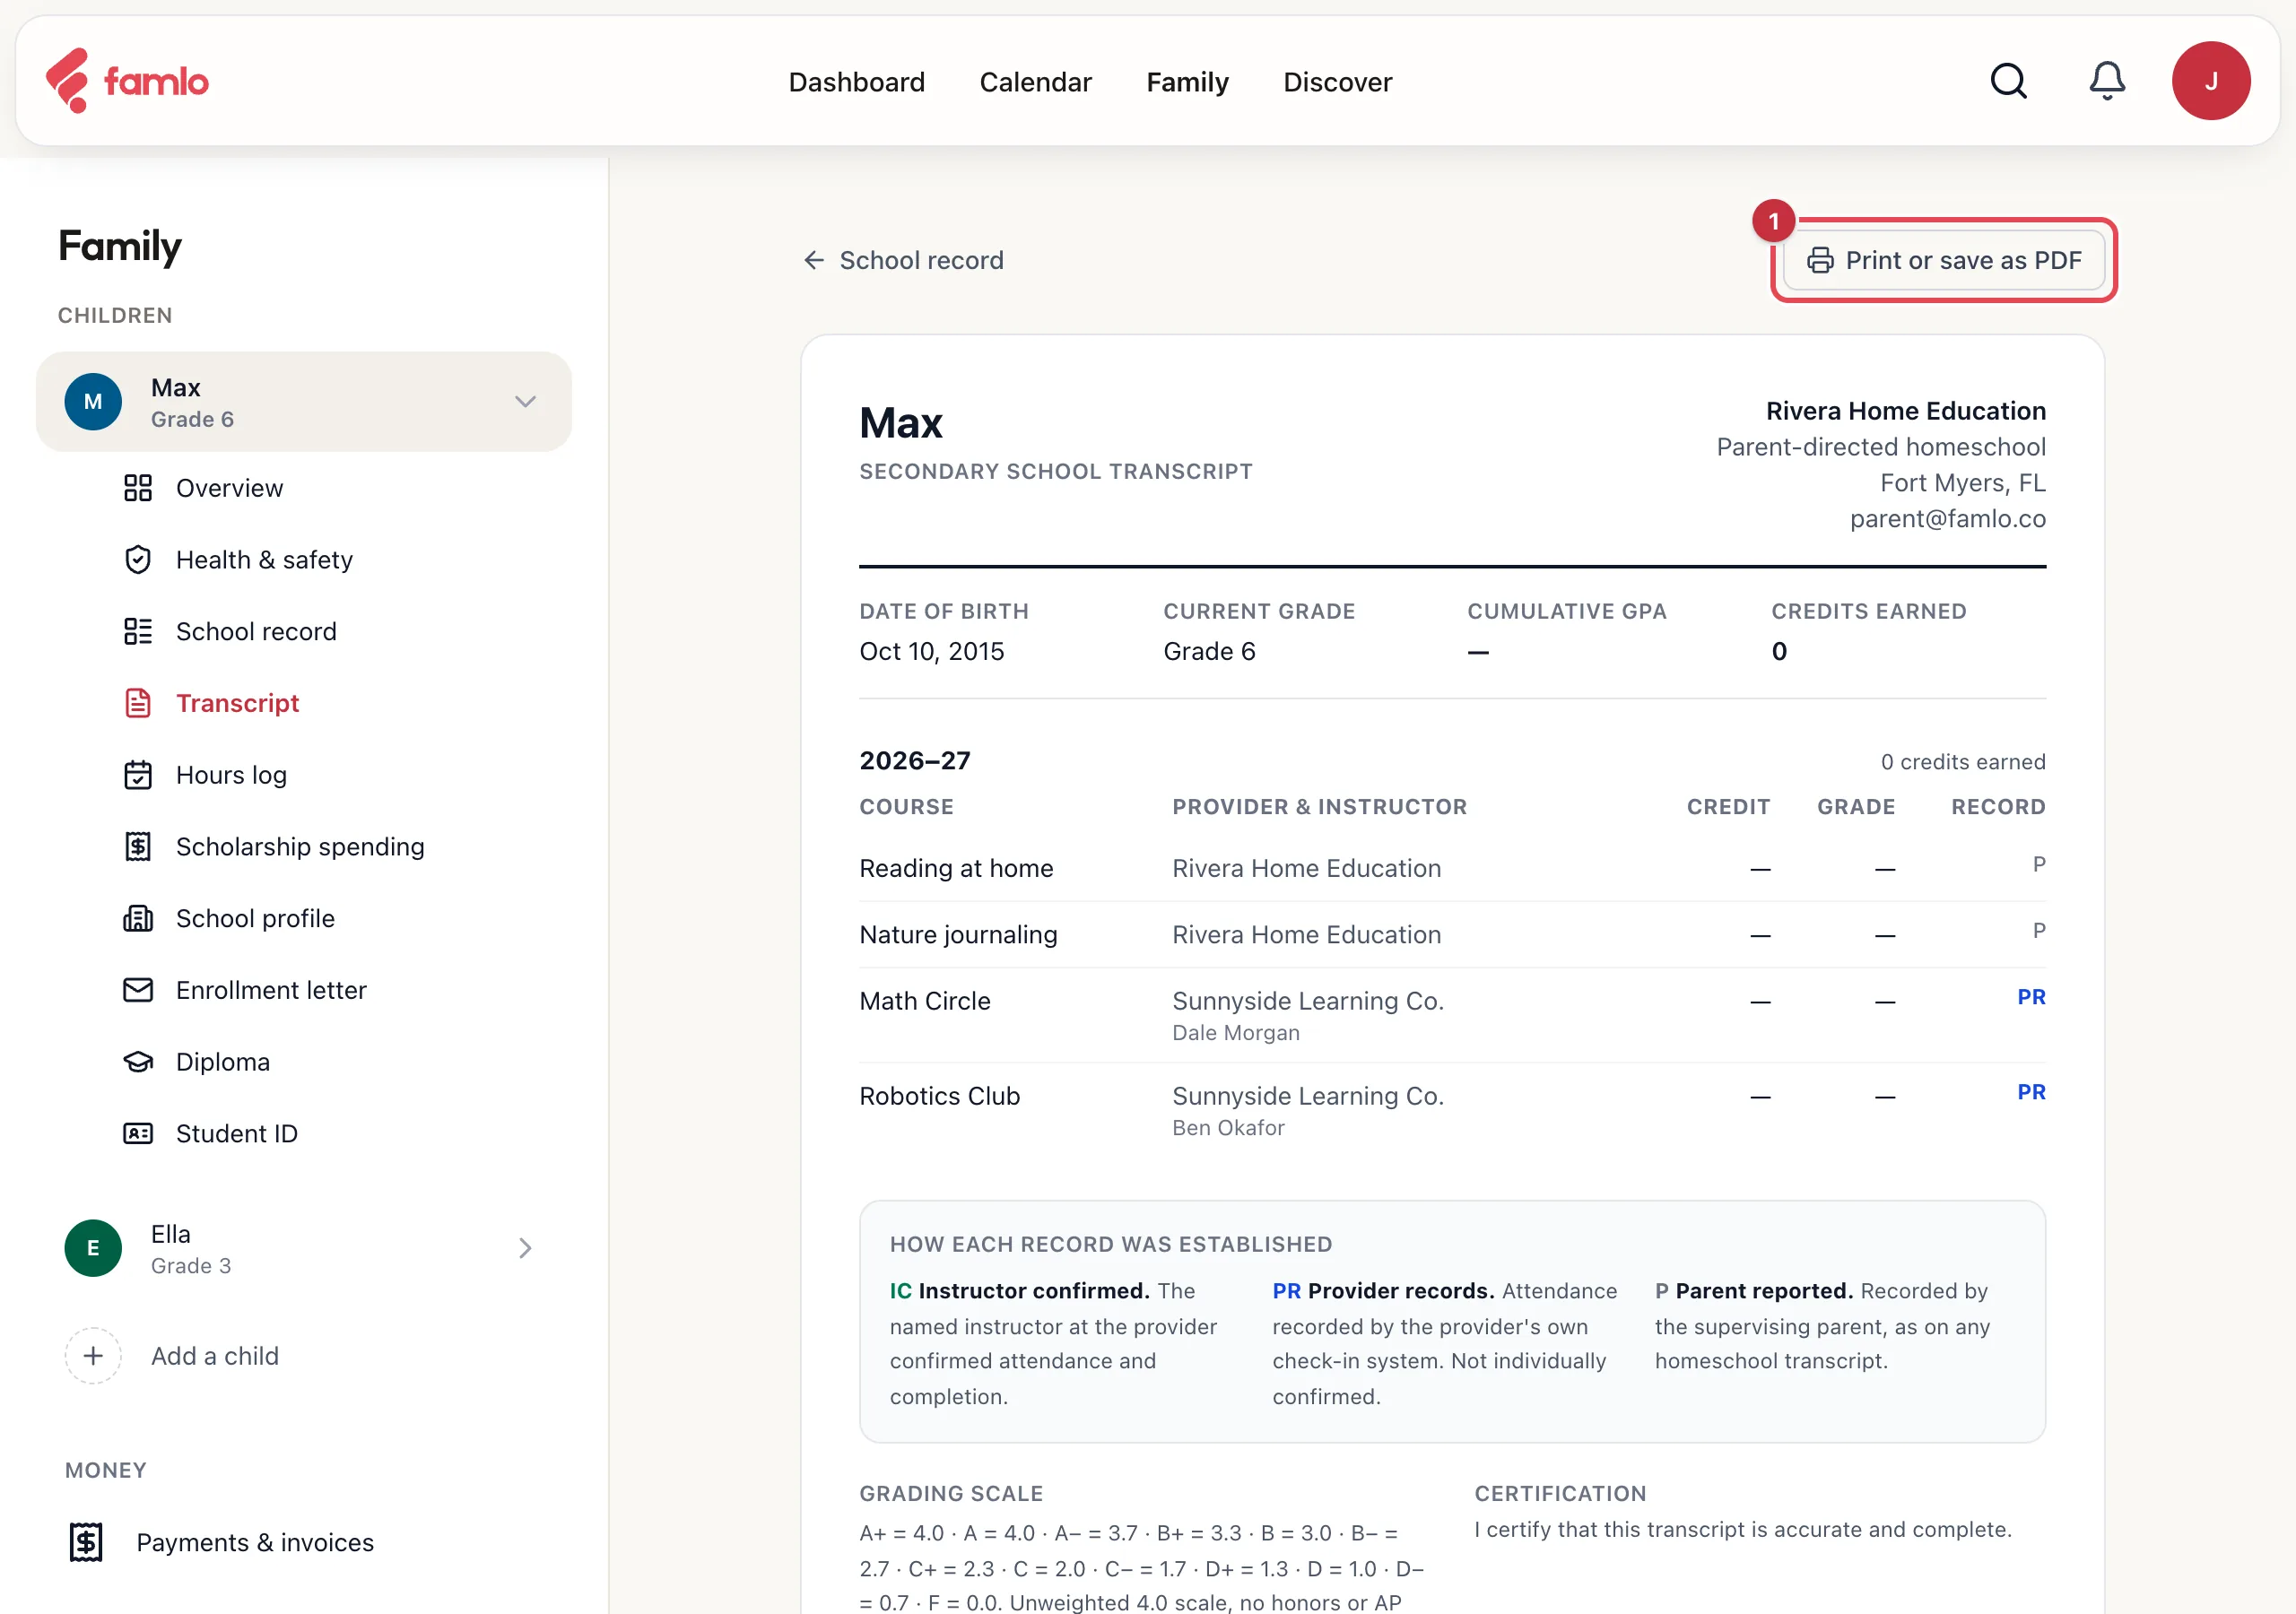2296x1614 pixels.
Task: Go to Dashboard in top navigation
Action: pyautogui.click(x=857, y=82)
